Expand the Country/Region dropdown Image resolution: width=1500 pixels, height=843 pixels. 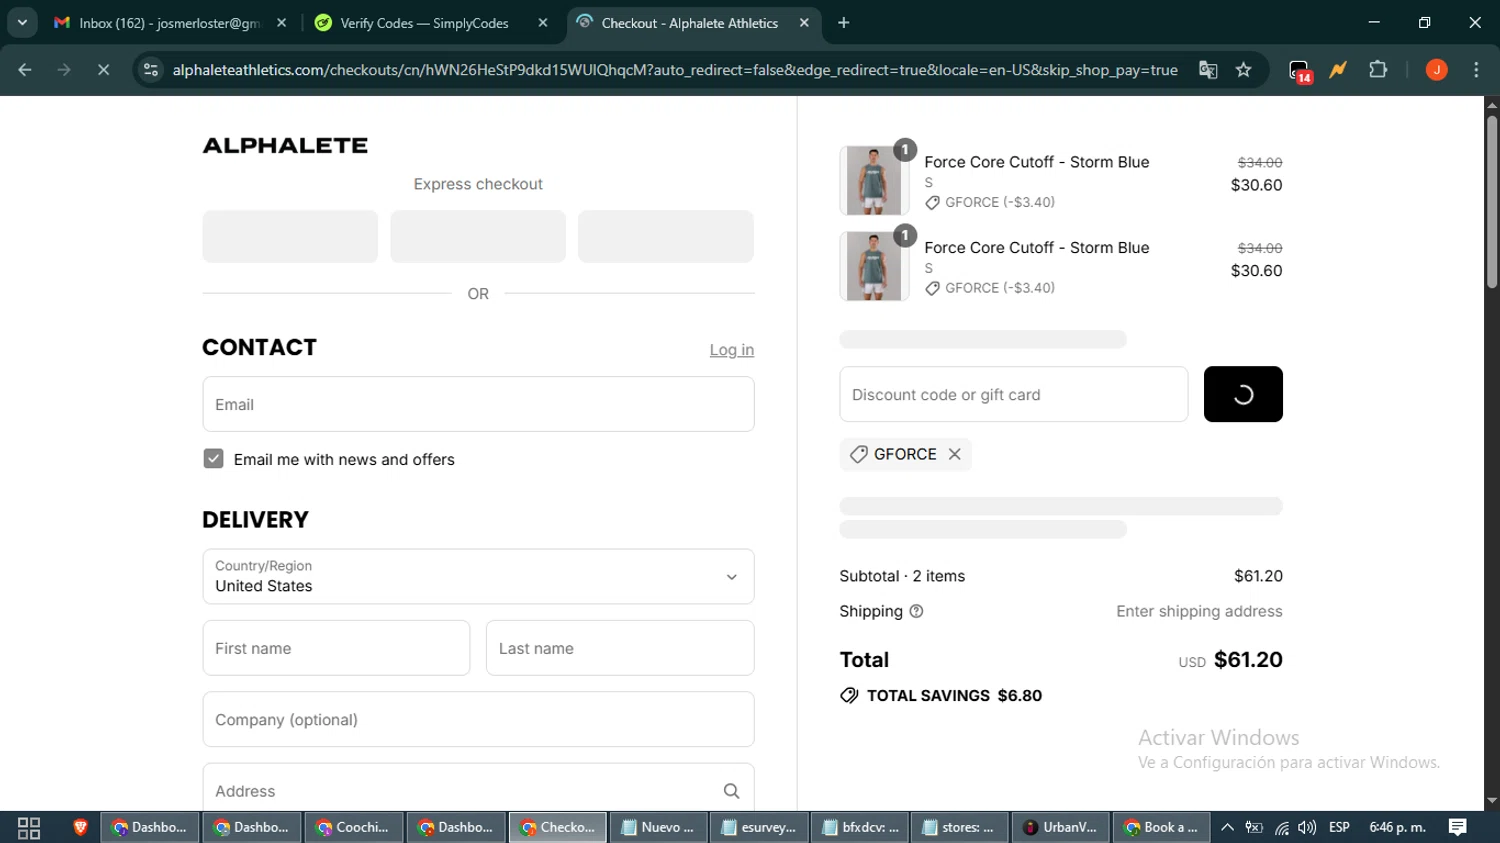click(478, 576)
